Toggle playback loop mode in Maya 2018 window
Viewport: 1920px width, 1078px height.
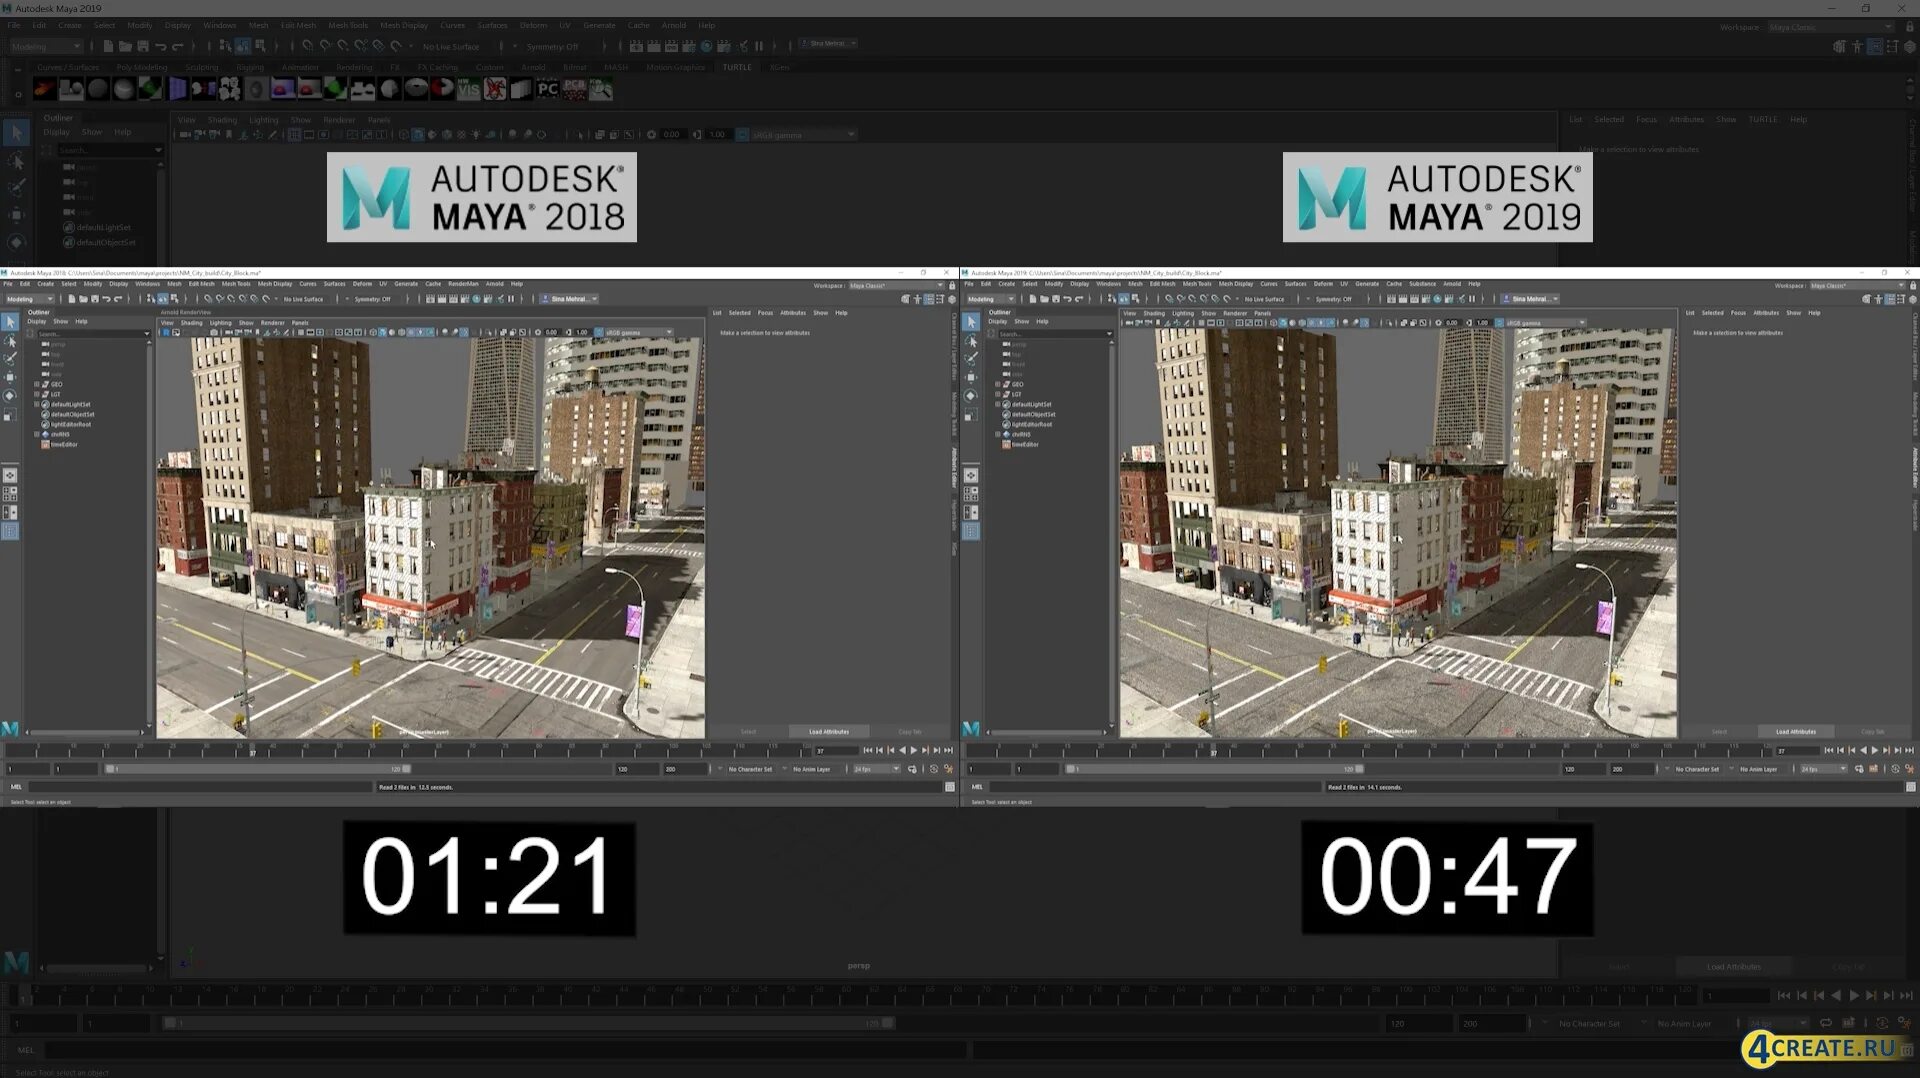tap(911, 769)
